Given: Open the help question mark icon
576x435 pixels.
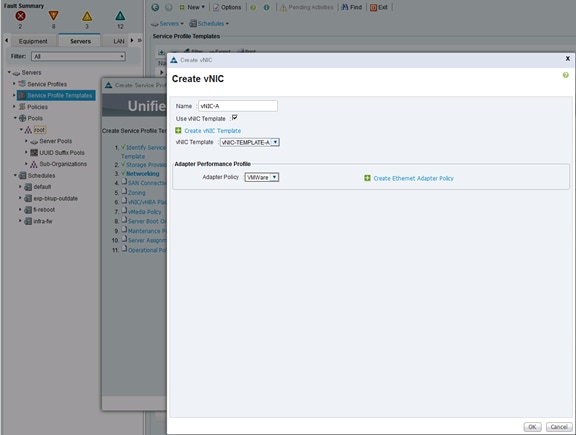Looking at the screenshot, I should [x=565, y=75].
